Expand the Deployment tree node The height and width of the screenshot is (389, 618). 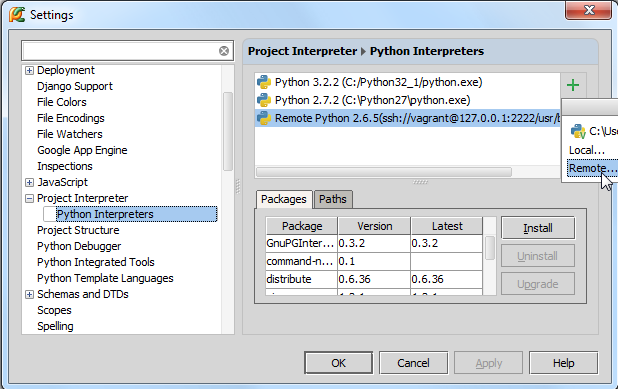click(x=29, y=71)
